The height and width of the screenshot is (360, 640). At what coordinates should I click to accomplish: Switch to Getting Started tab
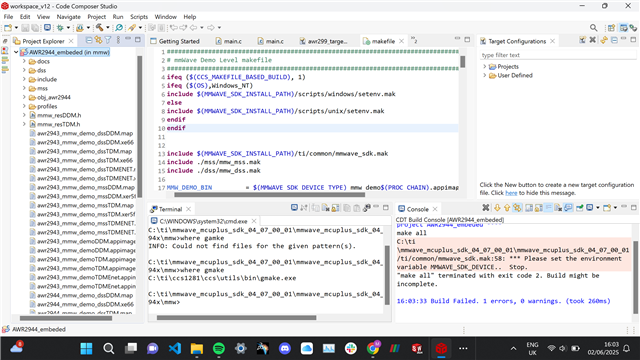click(175, 41)
